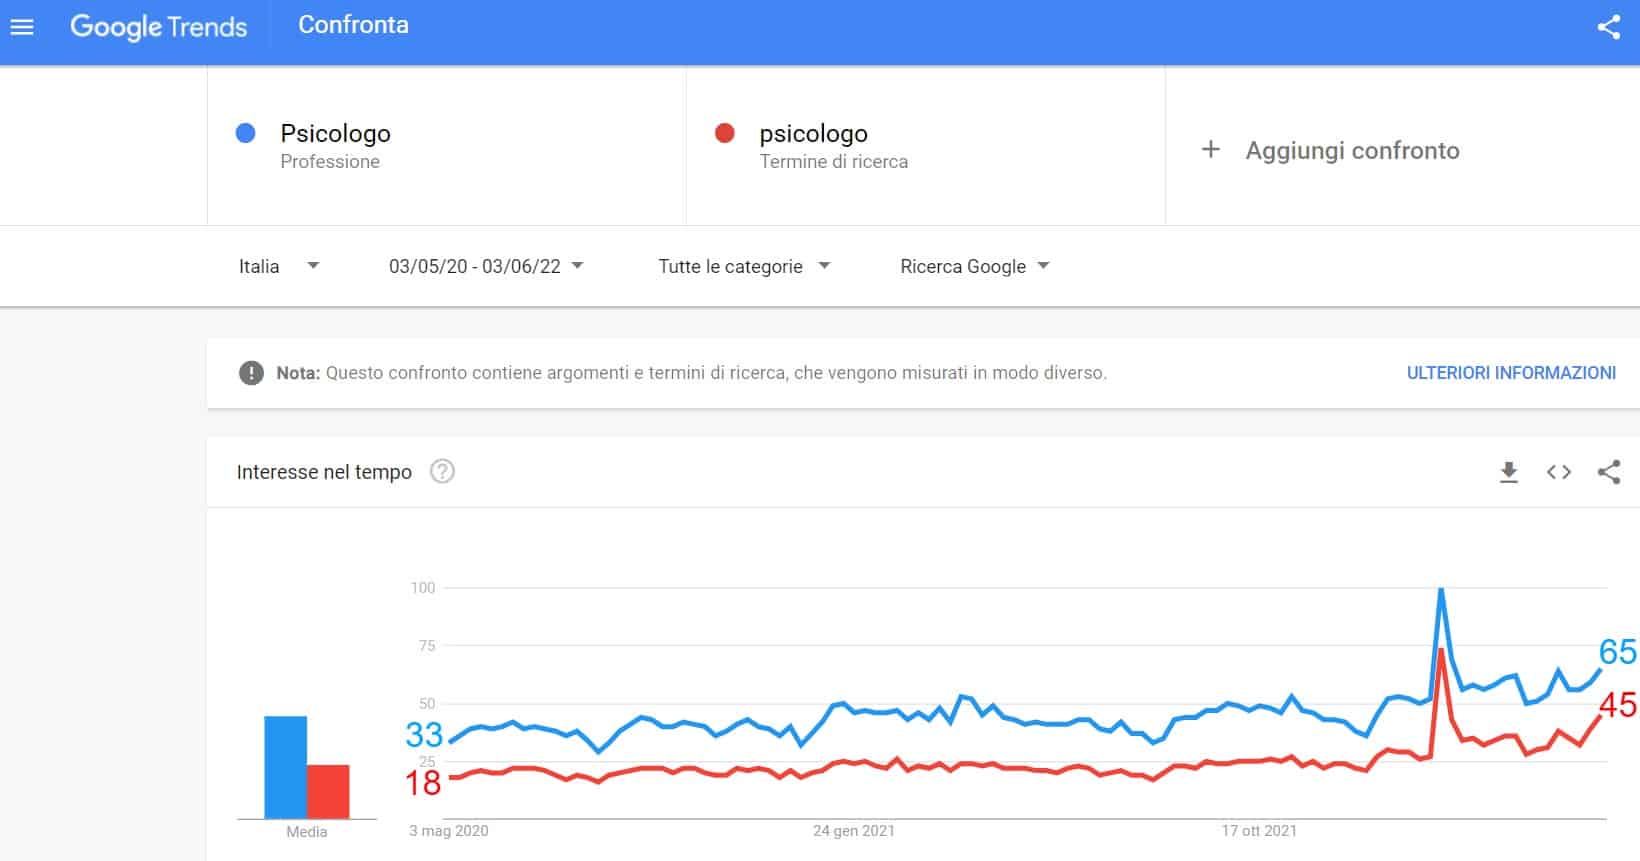The image size is (1640, 861).
Task: Click the blue Media average bar
Action: tap(285, 767)
